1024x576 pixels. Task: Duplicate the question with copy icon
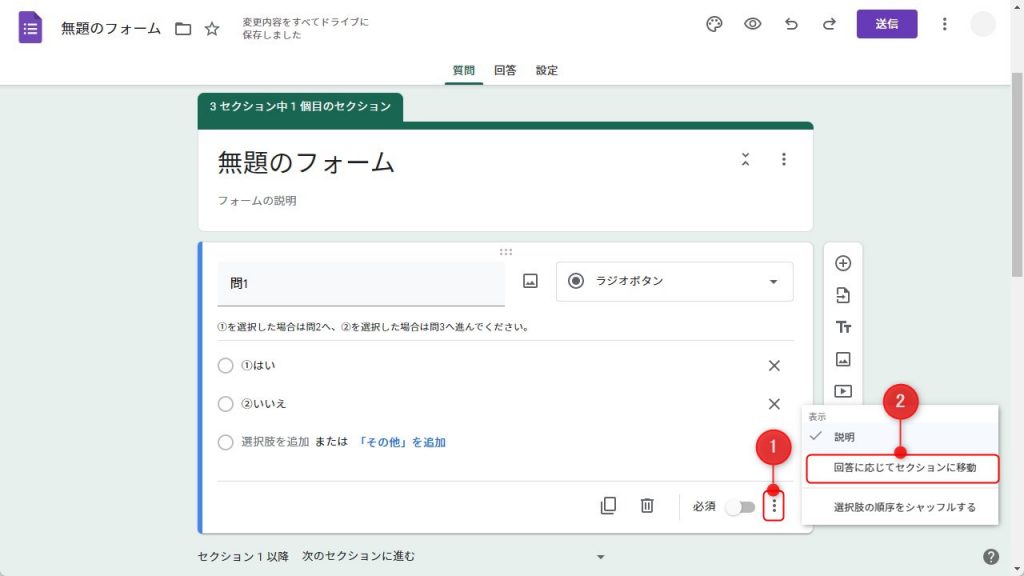tap(608, 506)
